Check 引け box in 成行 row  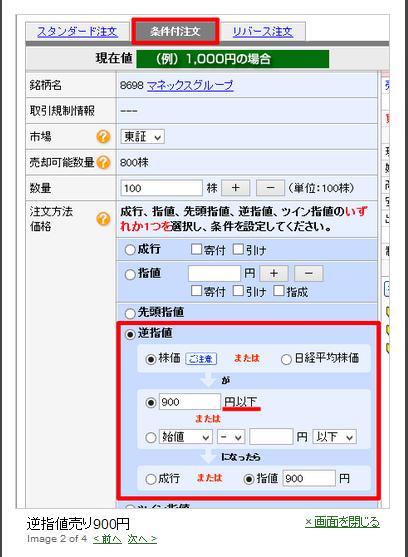click(238, 249)
